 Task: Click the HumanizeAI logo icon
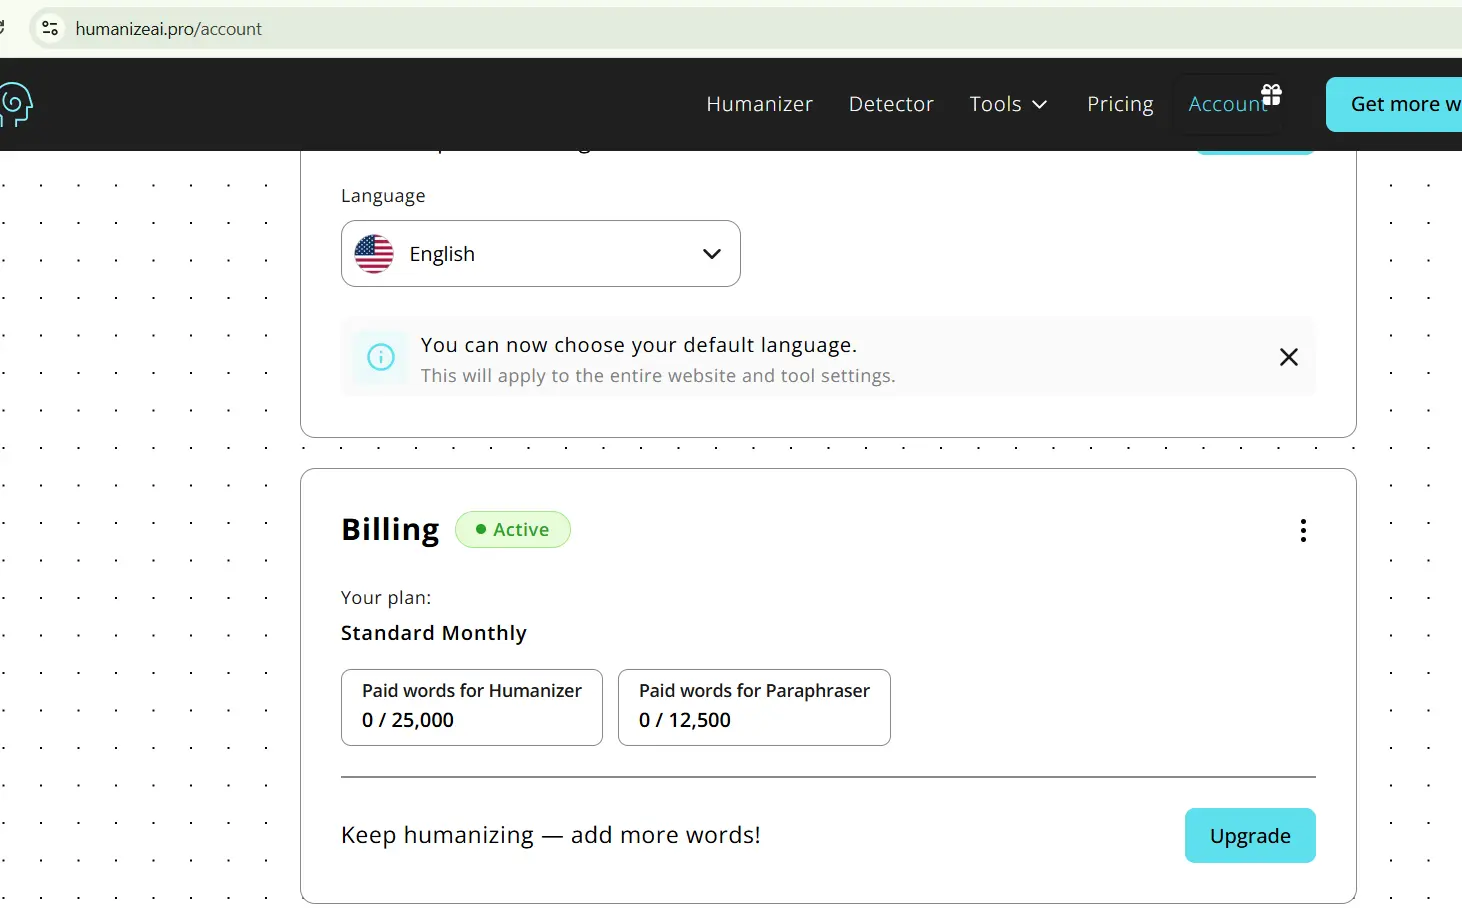[x=15, y=104]
